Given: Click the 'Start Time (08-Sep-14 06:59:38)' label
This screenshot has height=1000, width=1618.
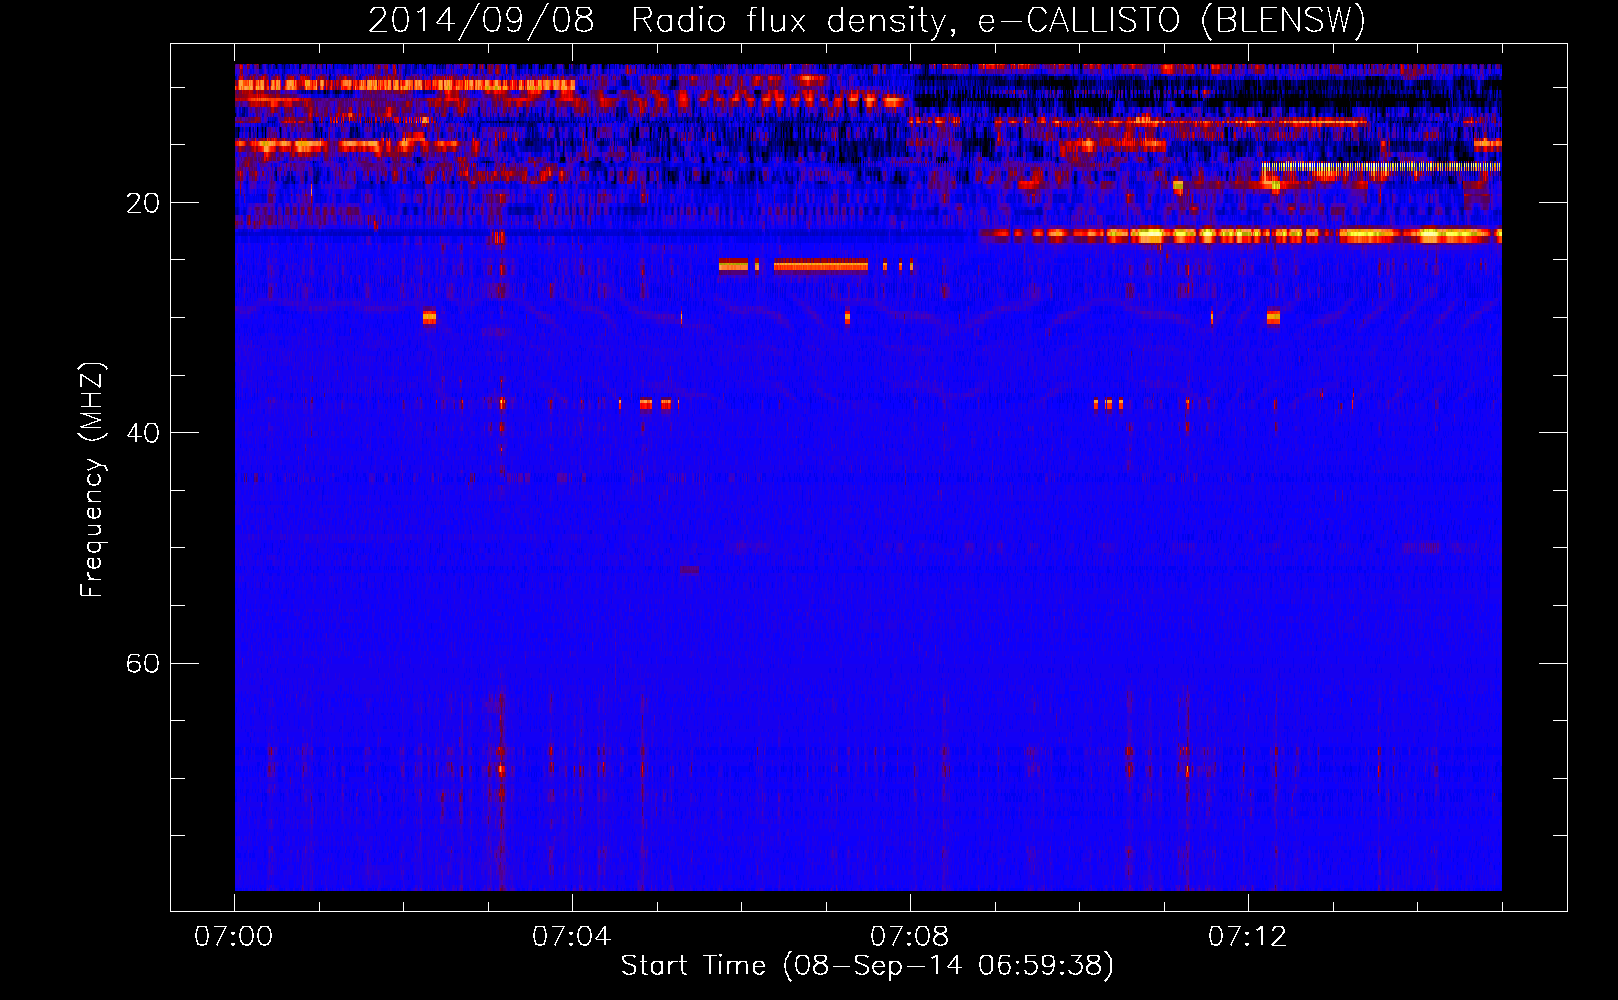Looking at the screenshot, I should click(867, 966).
